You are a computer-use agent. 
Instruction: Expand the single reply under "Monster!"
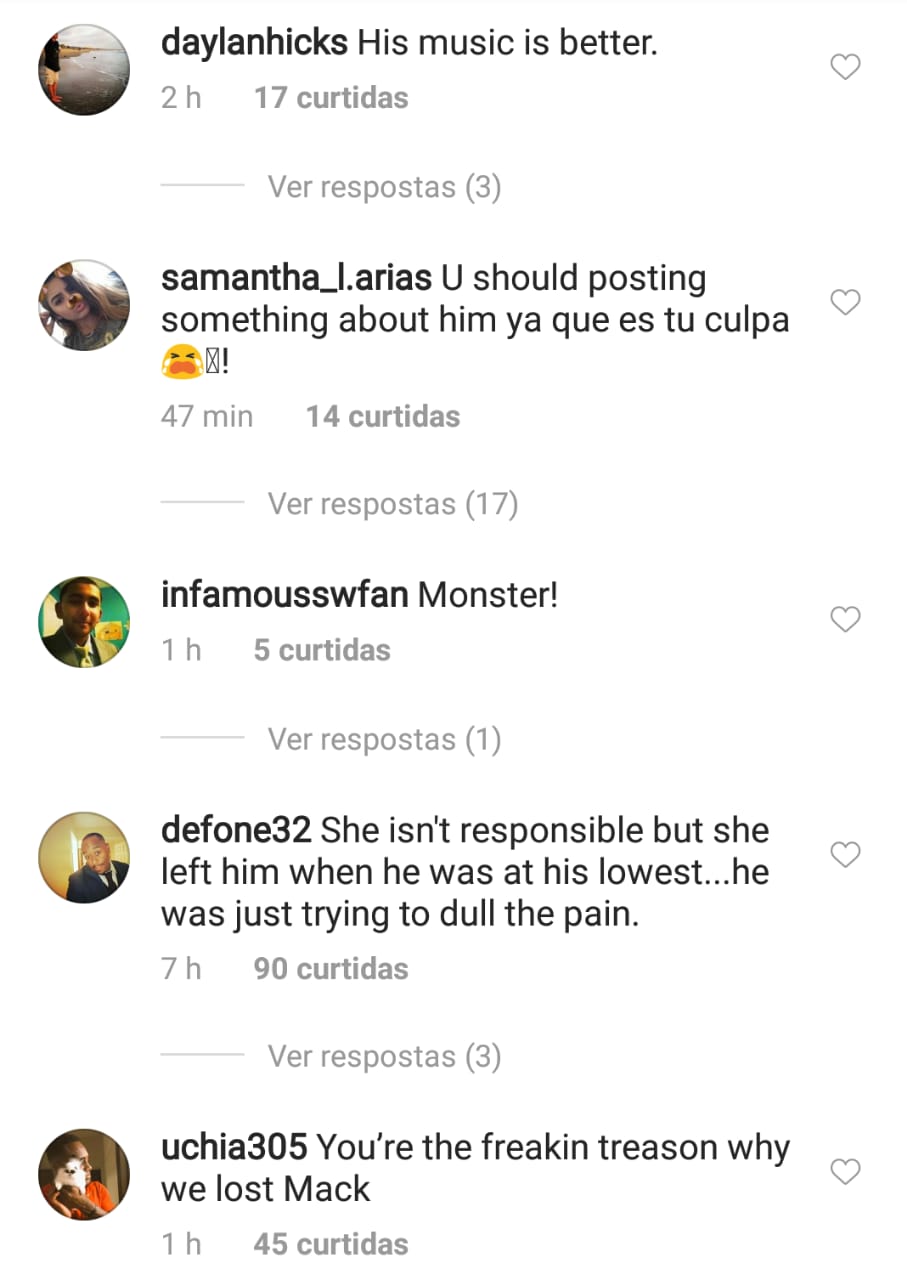pyautogui.click(x=384, y=739)
